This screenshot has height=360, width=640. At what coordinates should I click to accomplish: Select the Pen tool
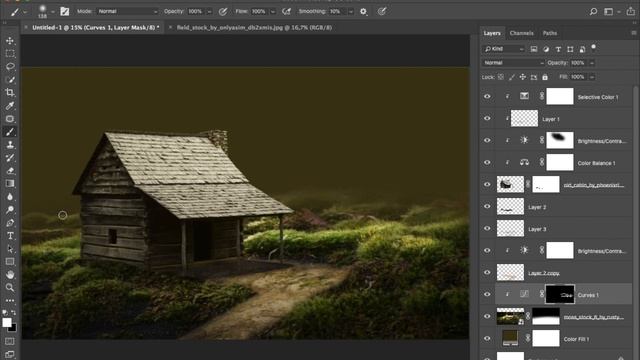pyautogui.click(x=10, y=223)
